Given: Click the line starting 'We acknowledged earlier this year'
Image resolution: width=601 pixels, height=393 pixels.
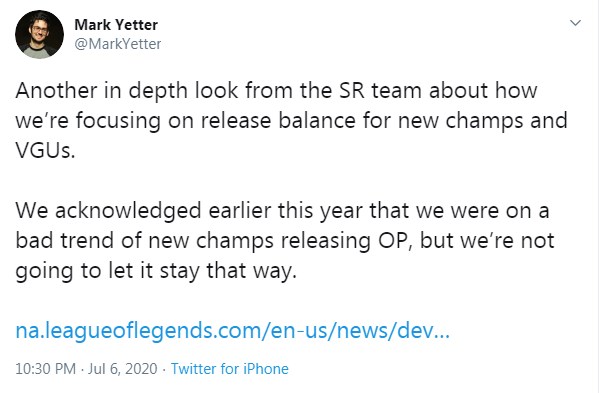Looking at the screenshot, I should point(282,211).
